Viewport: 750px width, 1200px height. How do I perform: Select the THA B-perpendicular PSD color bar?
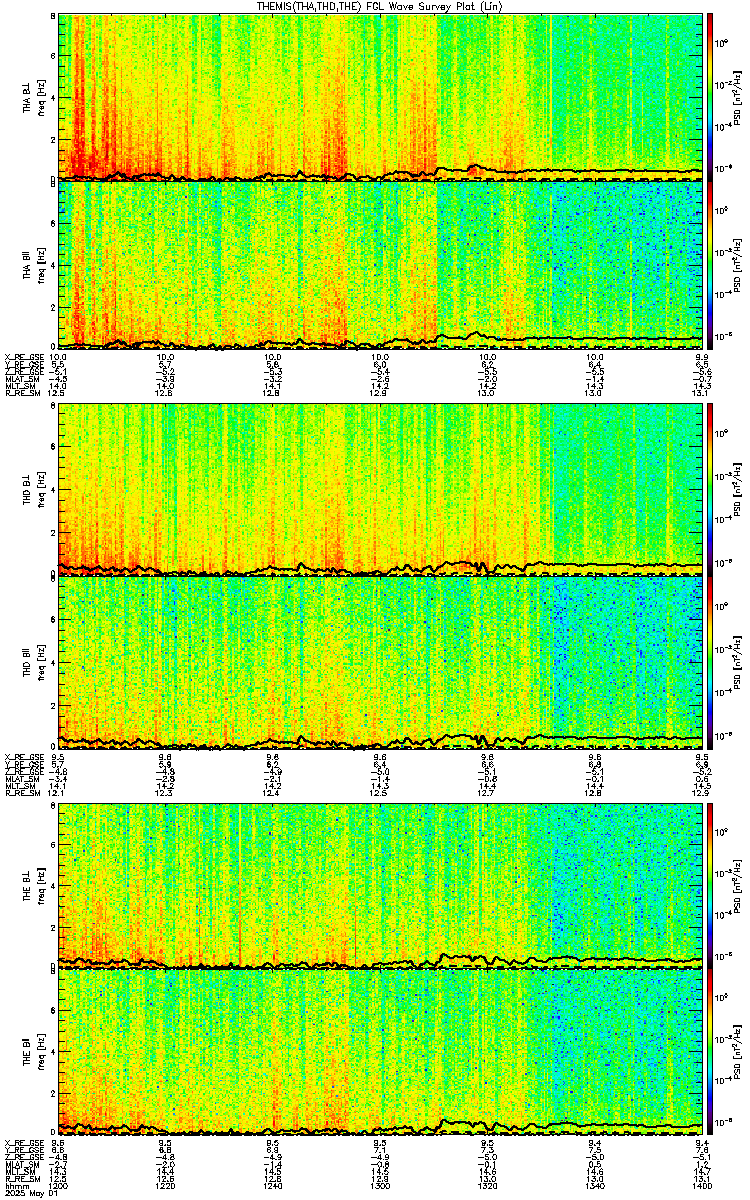point(710,96)
